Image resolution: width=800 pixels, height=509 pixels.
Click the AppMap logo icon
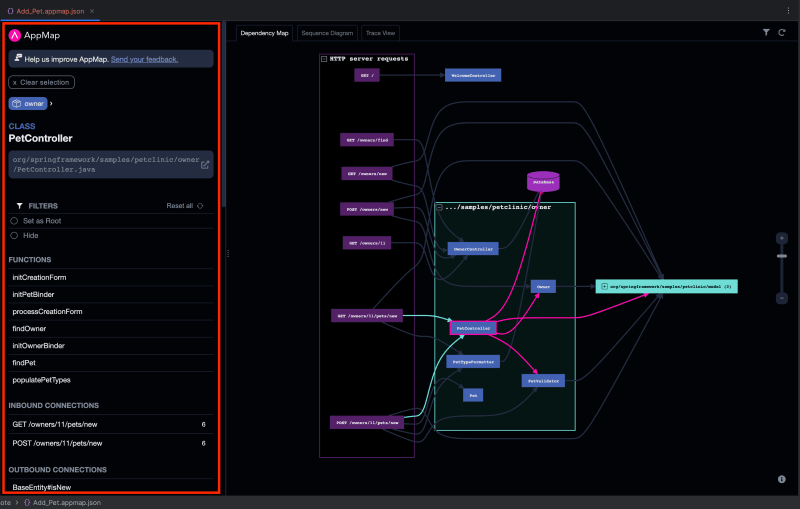[15, 35]
